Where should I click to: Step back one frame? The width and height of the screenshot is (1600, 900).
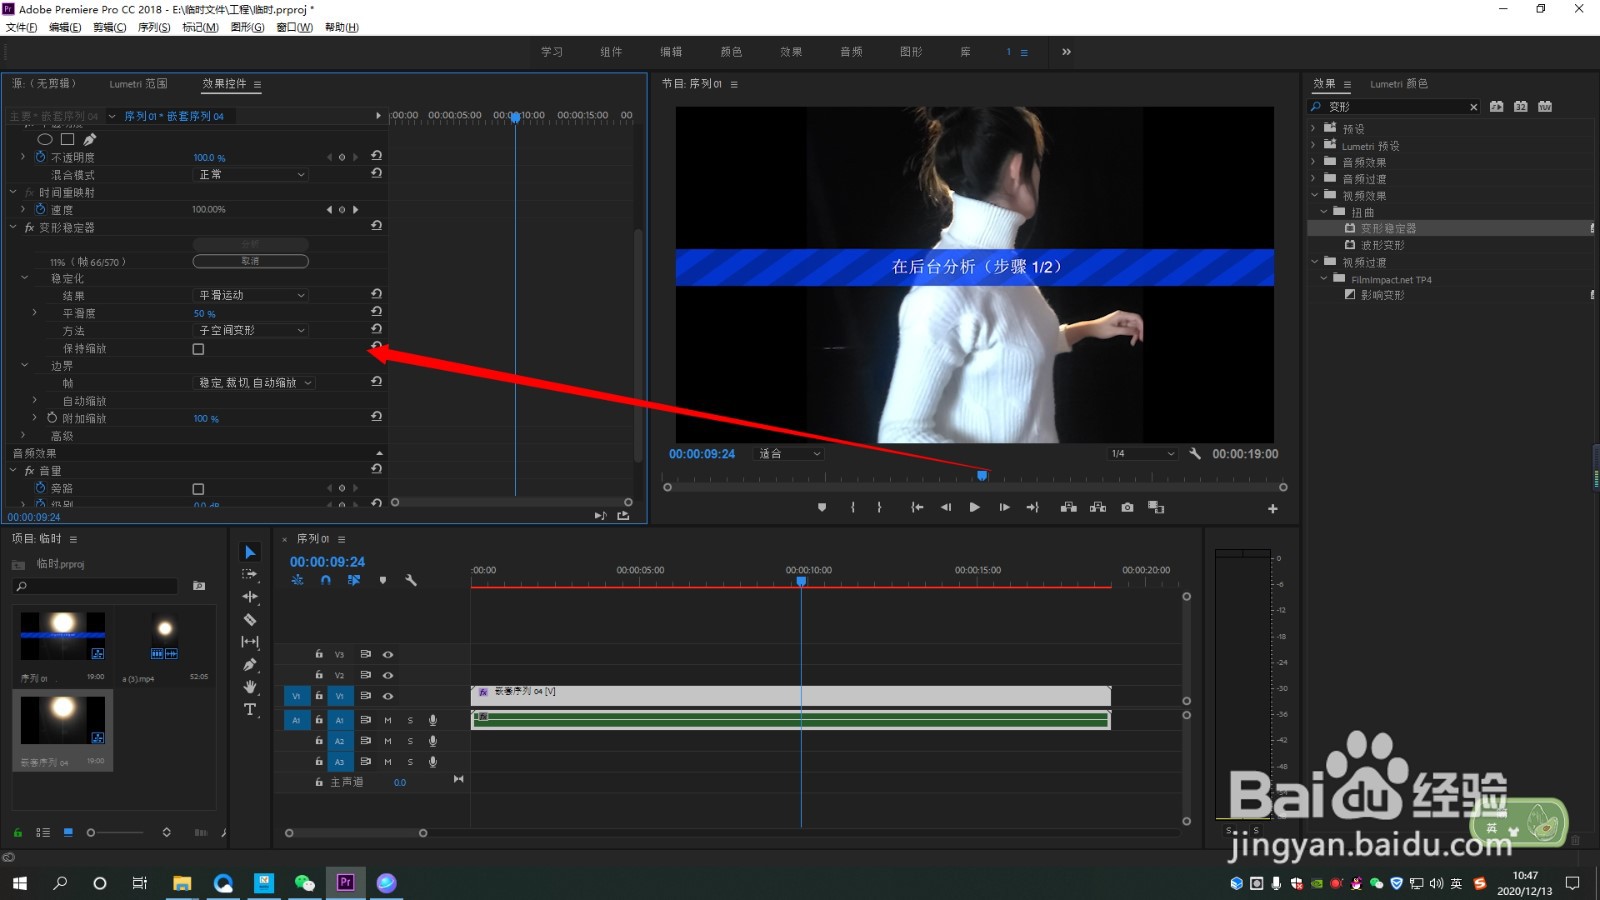pos(946,508)
